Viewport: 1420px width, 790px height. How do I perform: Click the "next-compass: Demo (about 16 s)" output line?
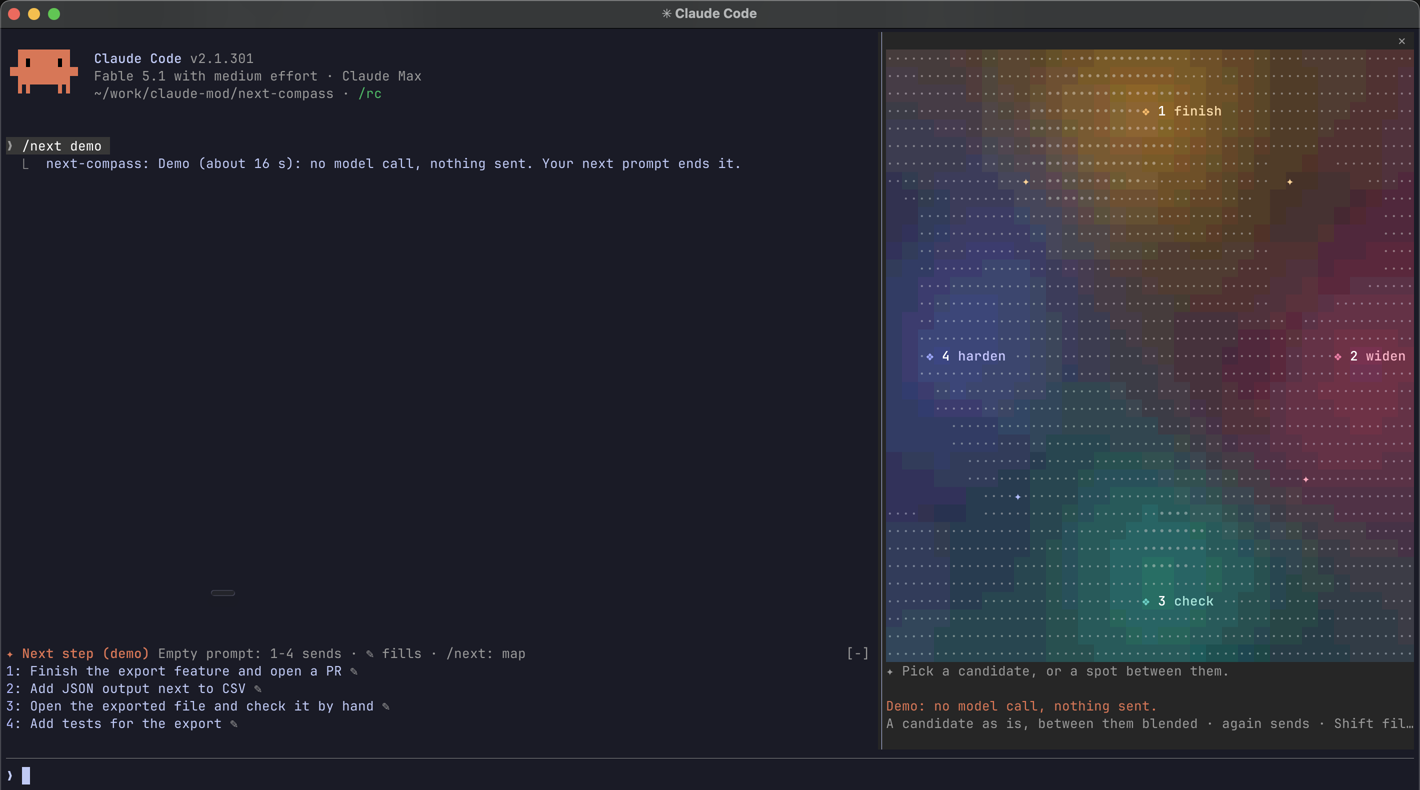point(394,164)
